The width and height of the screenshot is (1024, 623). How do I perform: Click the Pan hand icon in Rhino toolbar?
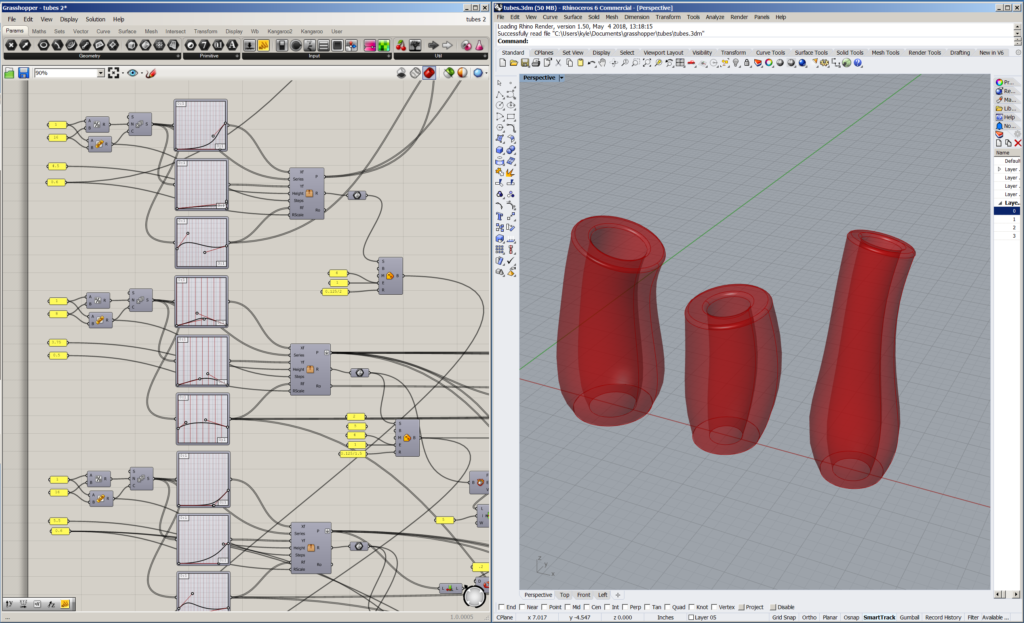click(x=602, y=63)
